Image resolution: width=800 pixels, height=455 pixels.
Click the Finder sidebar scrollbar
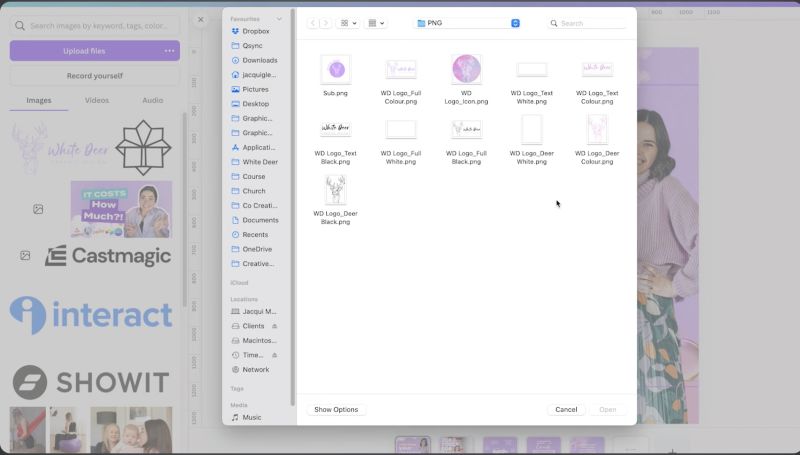click(293, 207)
